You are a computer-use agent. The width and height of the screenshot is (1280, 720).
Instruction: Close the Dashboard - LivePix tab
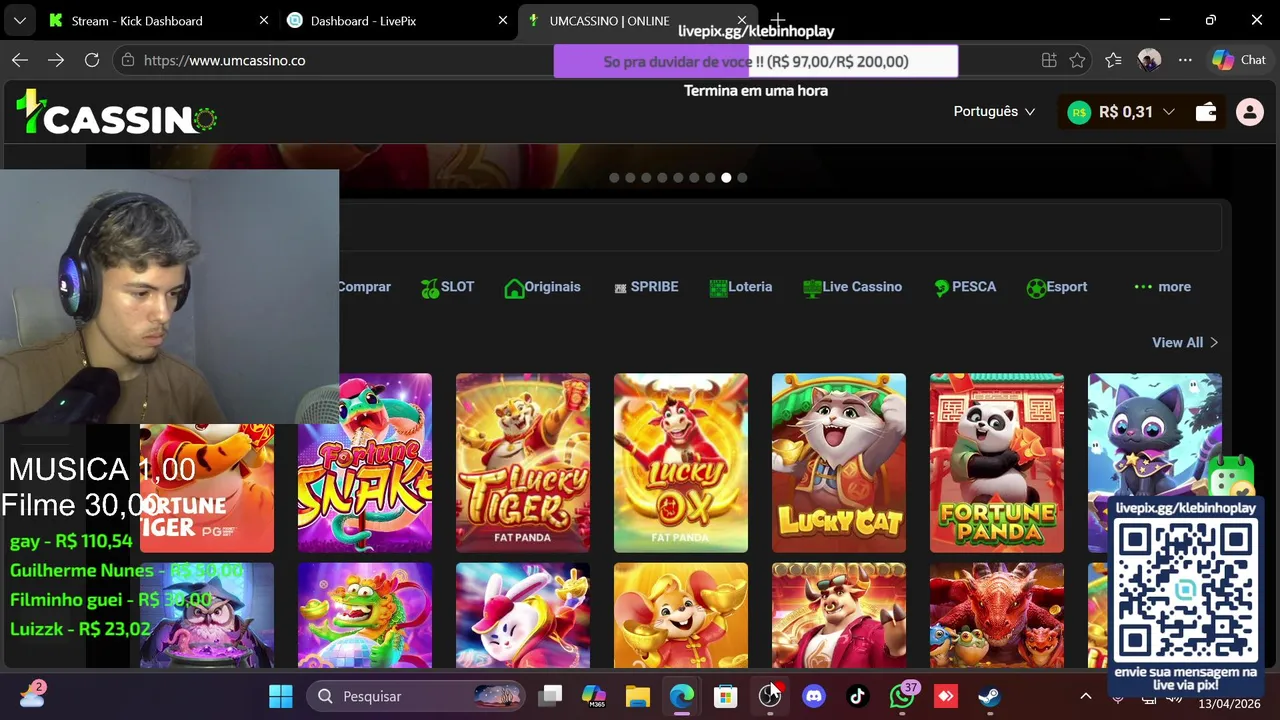pos(502,20)
